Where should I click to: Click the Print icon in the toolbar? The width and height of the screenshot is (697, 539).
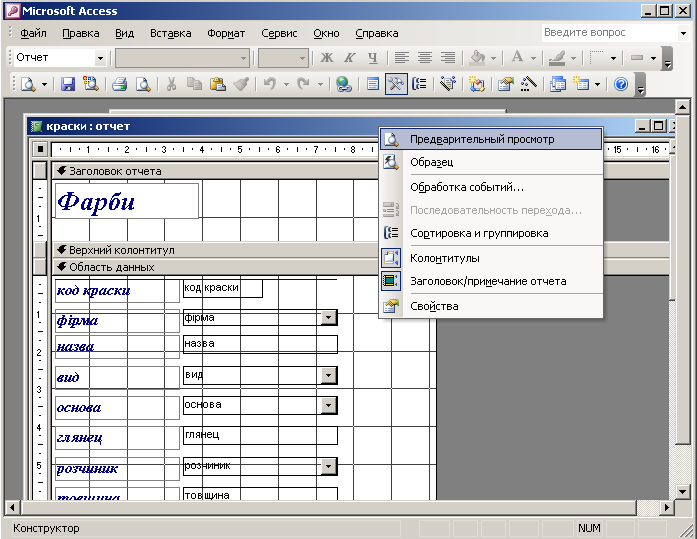pos(120,84)
